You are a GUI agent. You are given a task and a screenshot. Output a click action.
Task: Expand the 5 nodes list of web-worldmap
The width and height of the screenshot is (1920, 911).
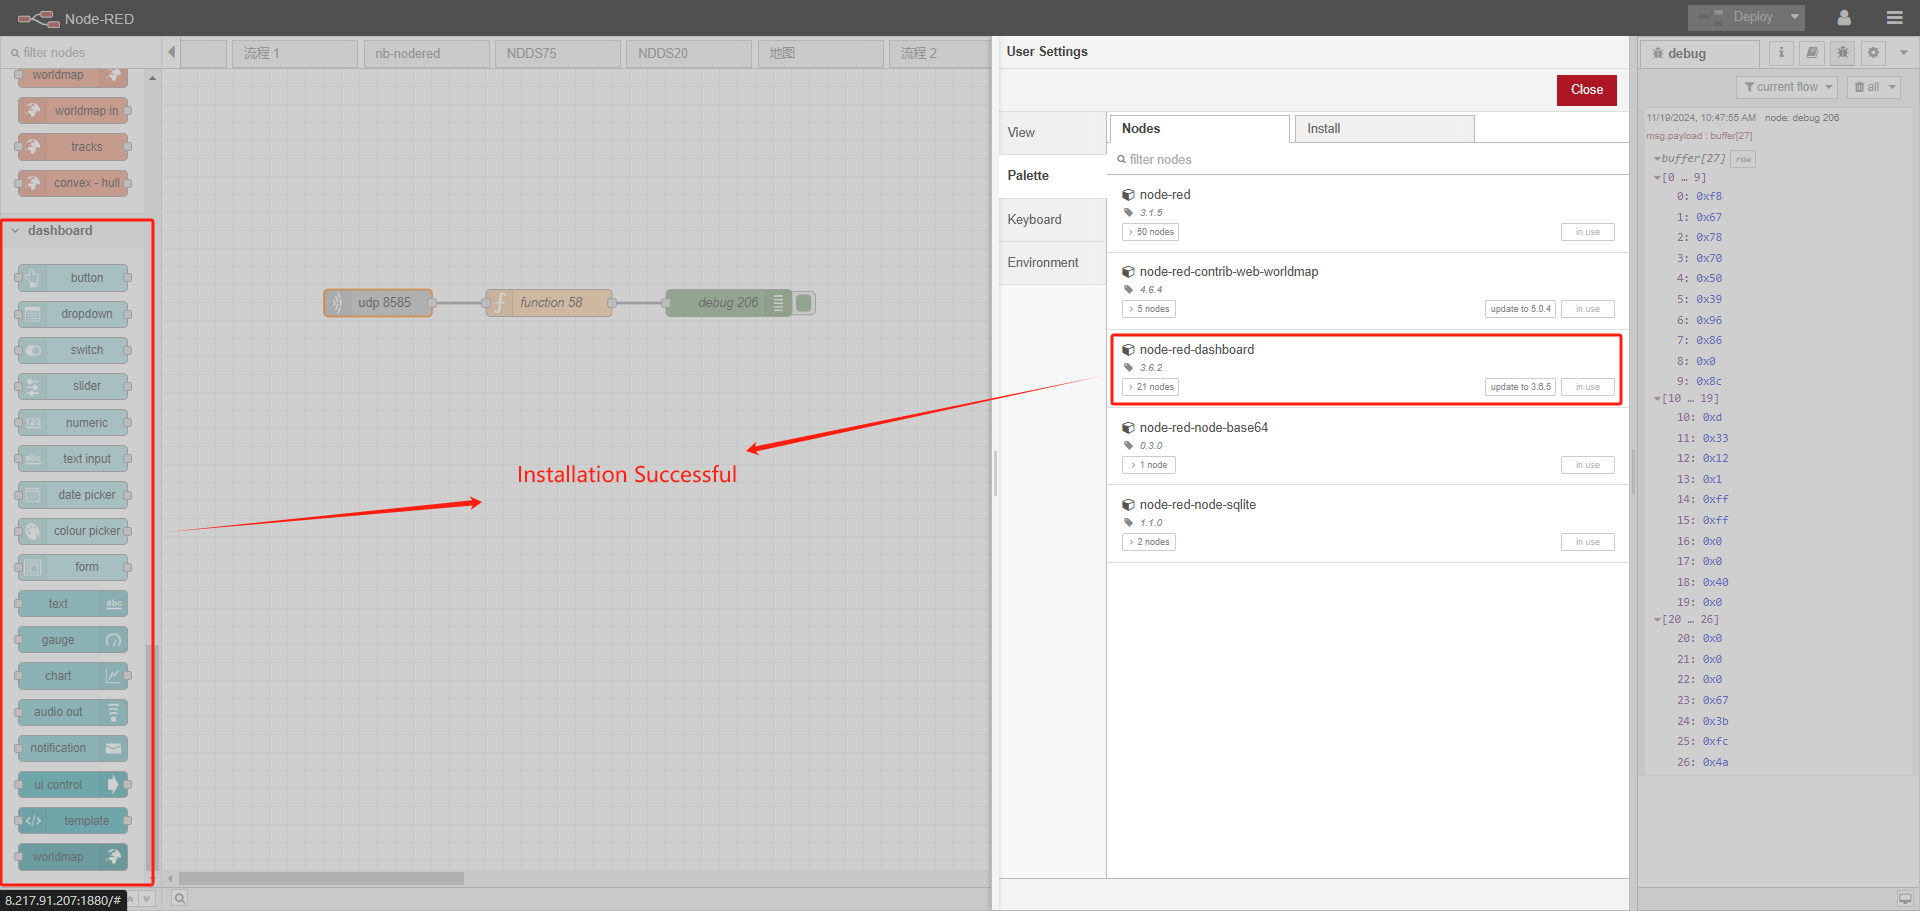point(1149,309)
